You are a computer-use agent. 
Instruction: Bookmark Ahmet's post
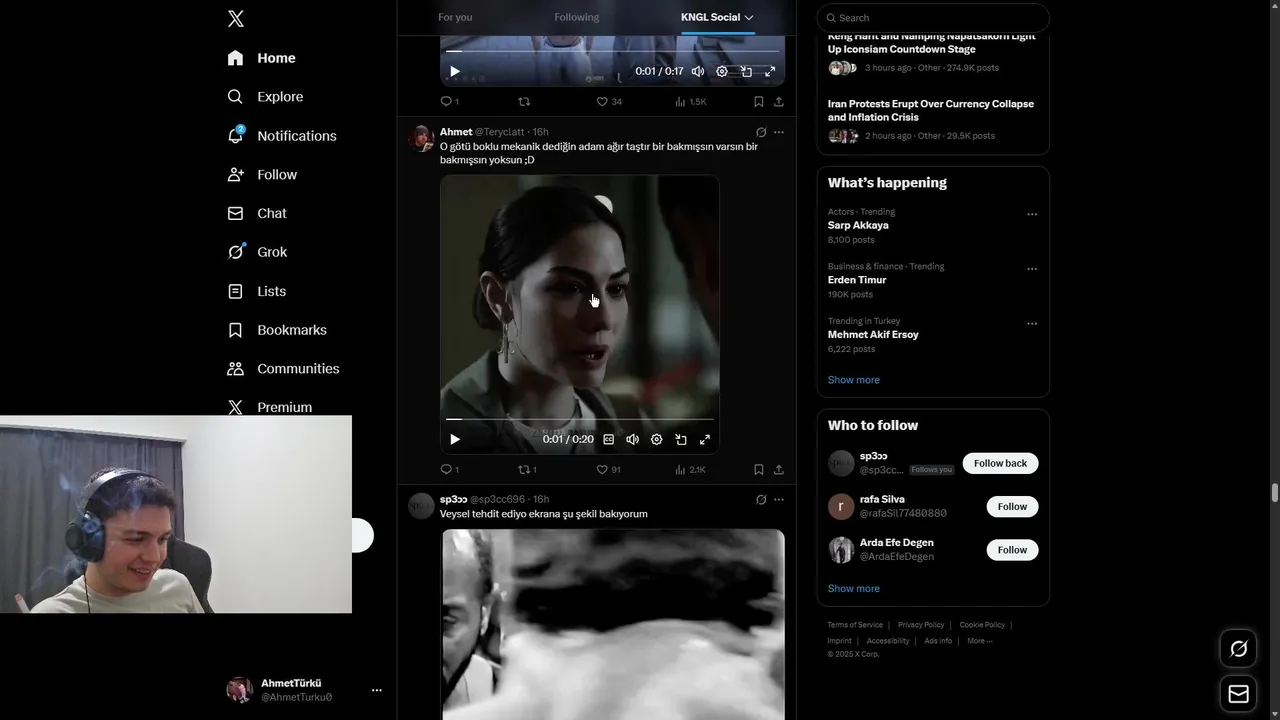tap(758, 470)
